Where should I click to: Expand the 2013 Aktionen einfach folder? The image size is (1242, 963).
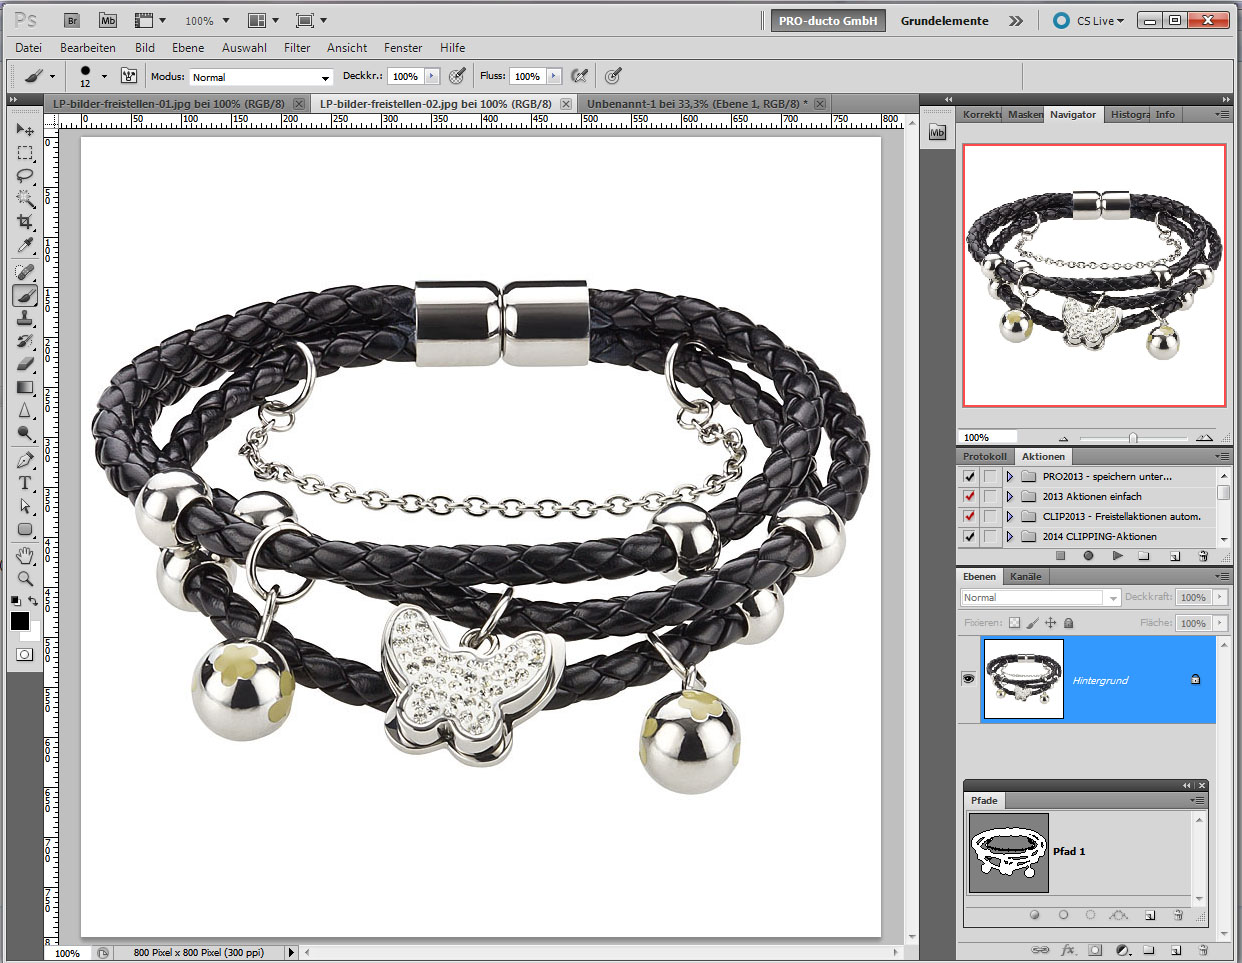point(1010,497)
